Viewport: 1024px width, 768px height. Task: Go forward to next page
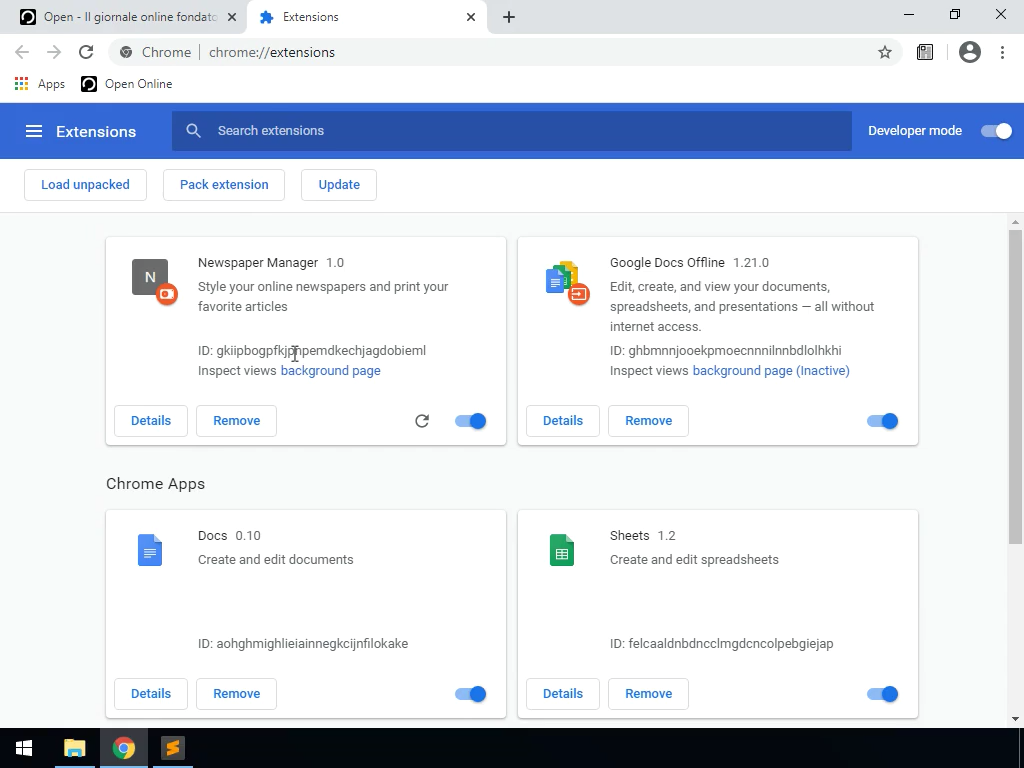coord(54,52)
